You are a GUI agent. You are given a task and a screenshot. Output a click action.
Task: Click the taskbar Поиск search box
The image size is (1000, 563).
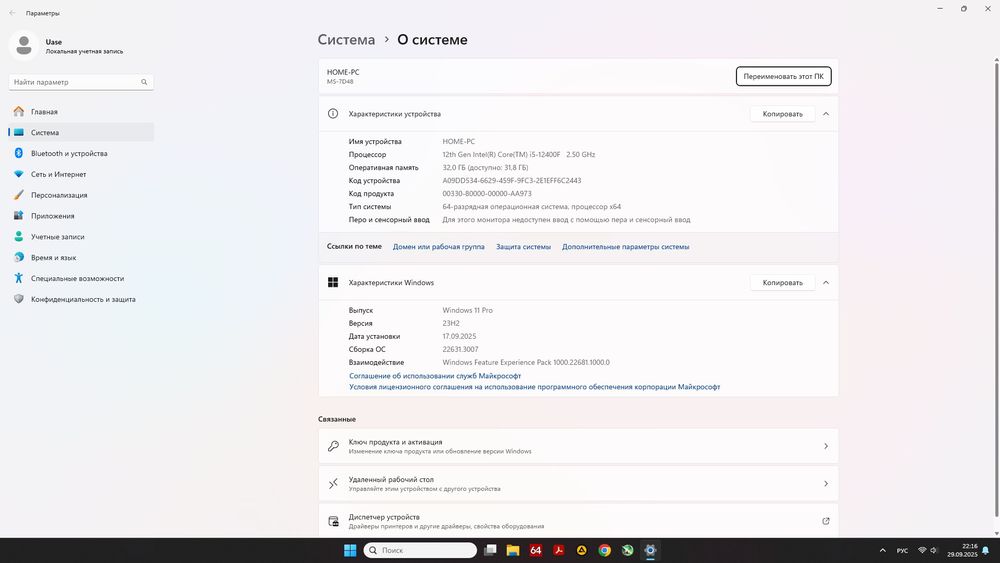(x=420, y=550)
